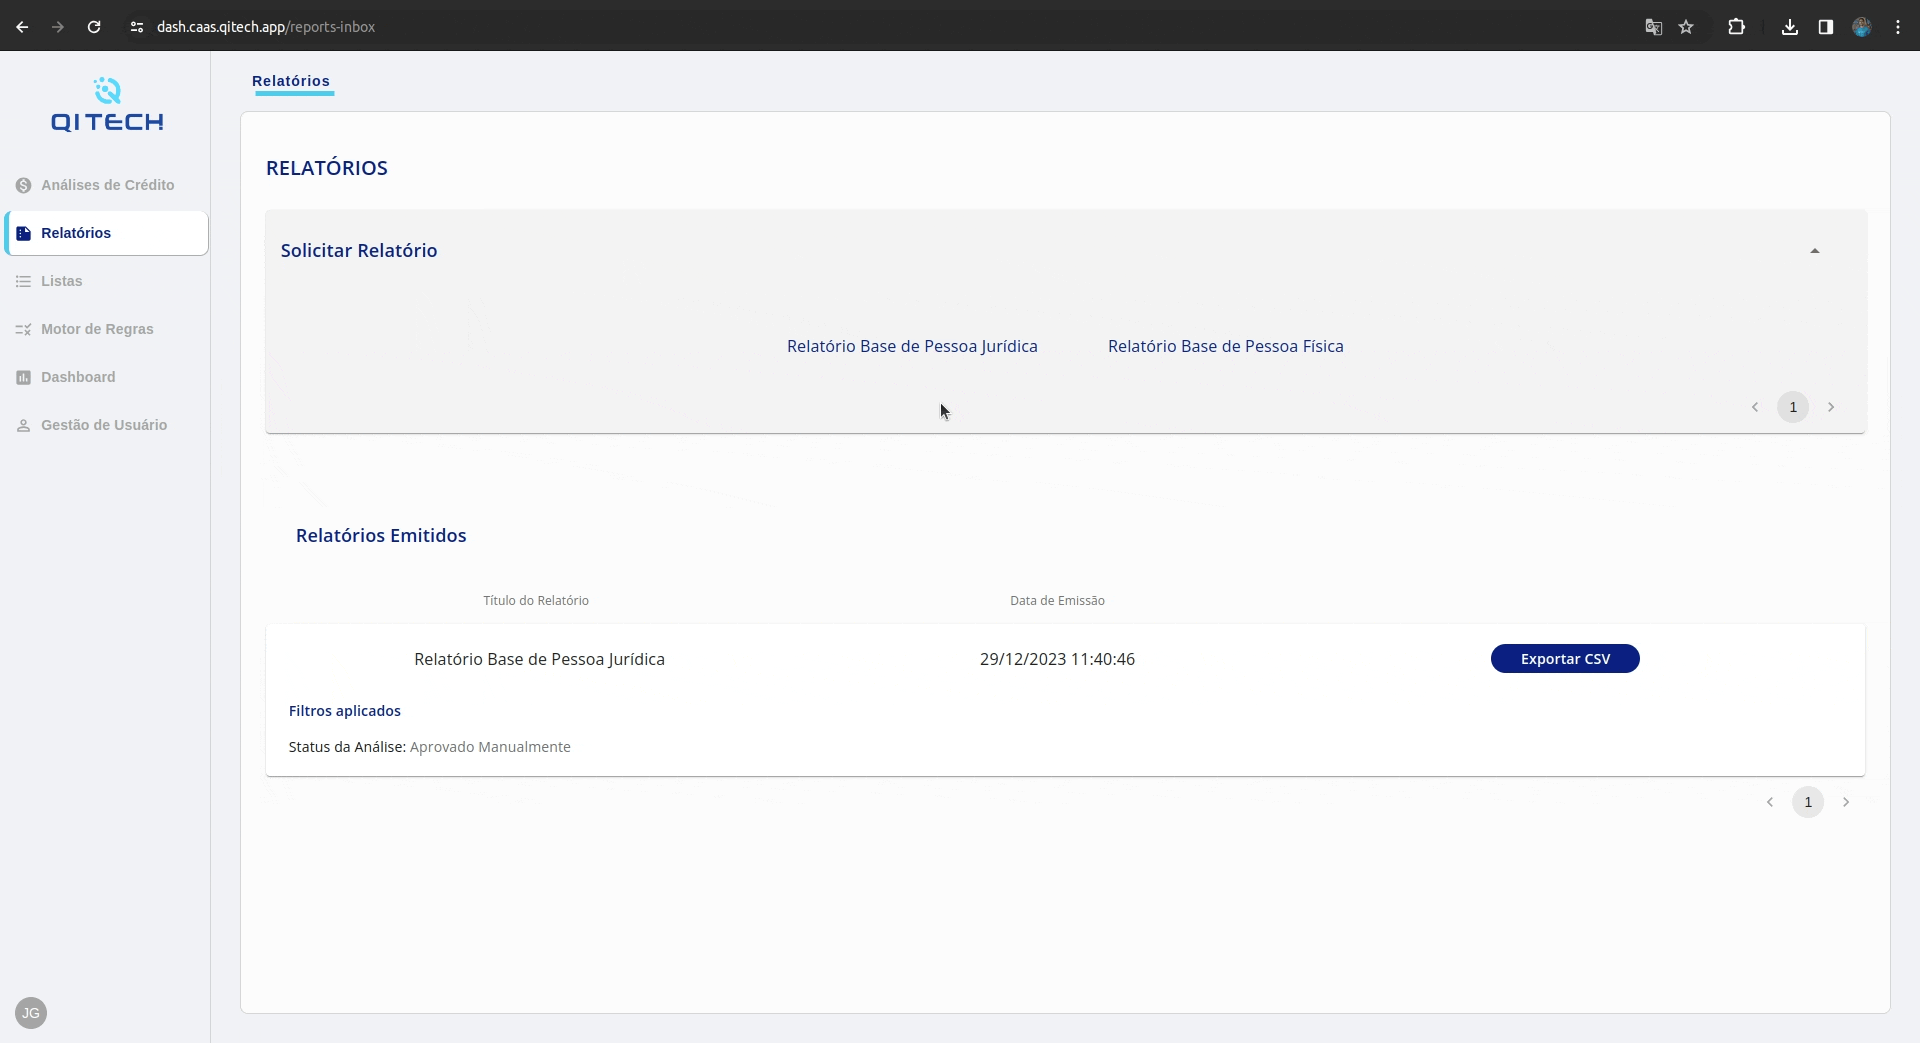Click the browser address bar URL
1920x1043 pixels.
click(x=266, y=27)
